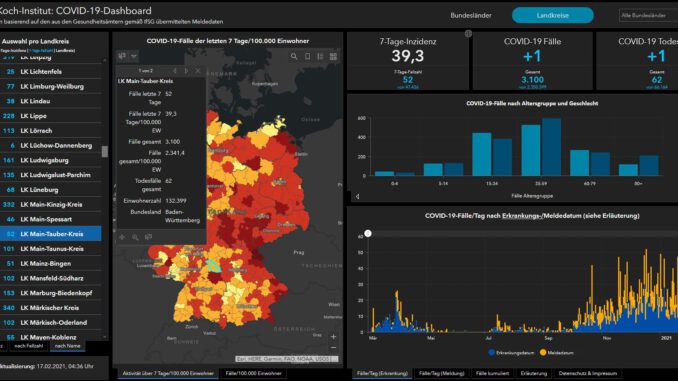Go to previous popup feature arrow
The height and width of the screenshot is (381, 678).
[175, 71]
